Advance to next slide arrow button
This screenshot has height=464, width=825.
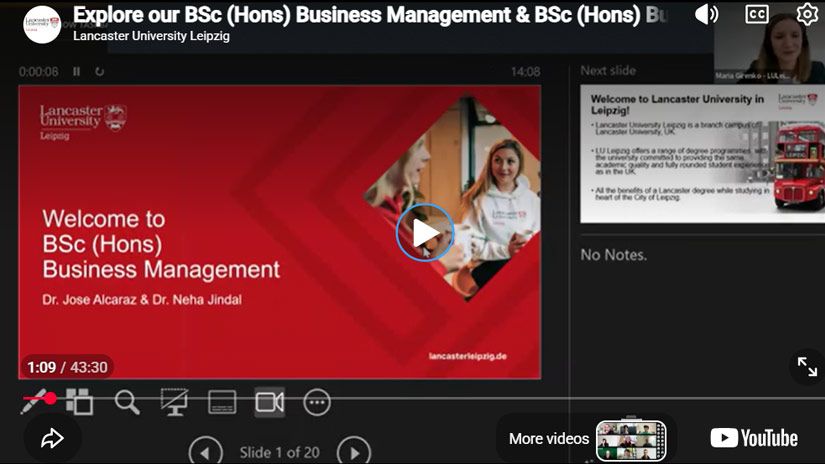pyautogui.click(x=354, y=452)
